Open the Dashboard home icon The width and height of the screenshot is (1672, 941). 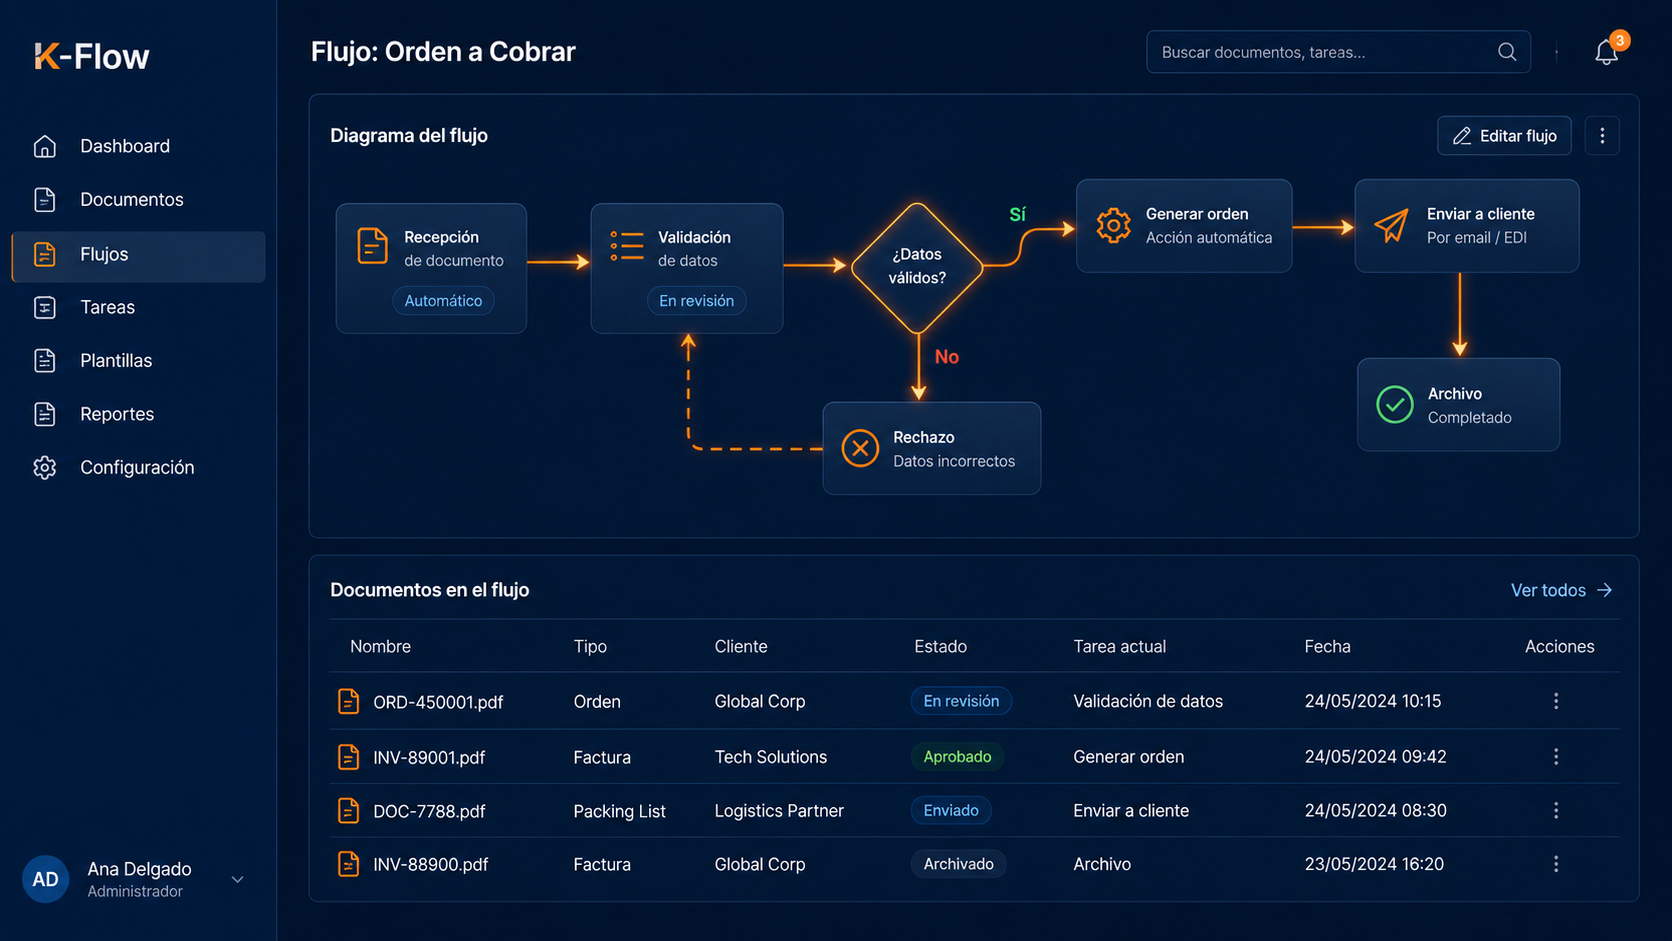click(45, 146)
